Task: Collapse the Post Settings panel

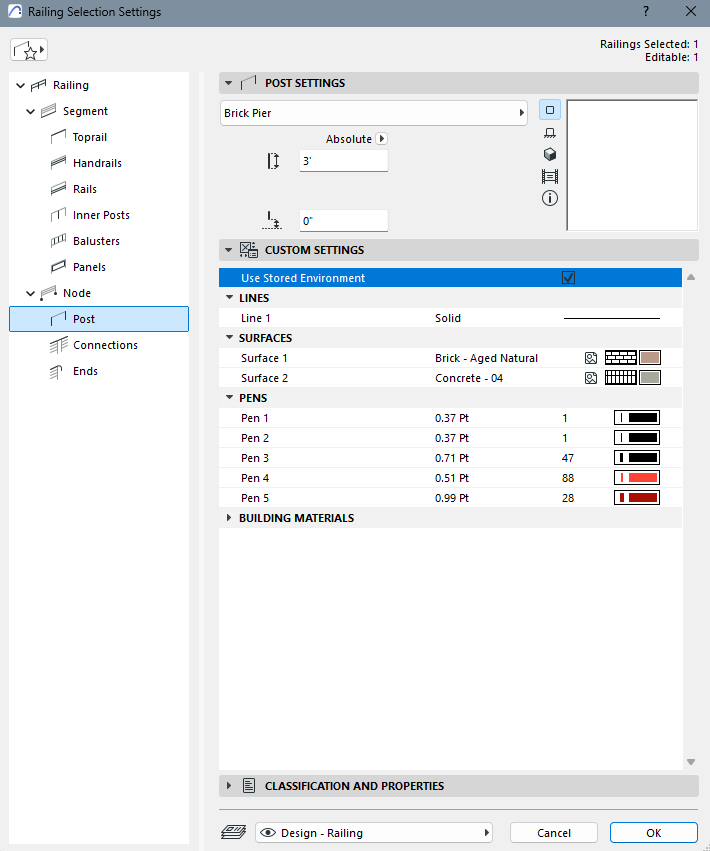Action: 229,83
